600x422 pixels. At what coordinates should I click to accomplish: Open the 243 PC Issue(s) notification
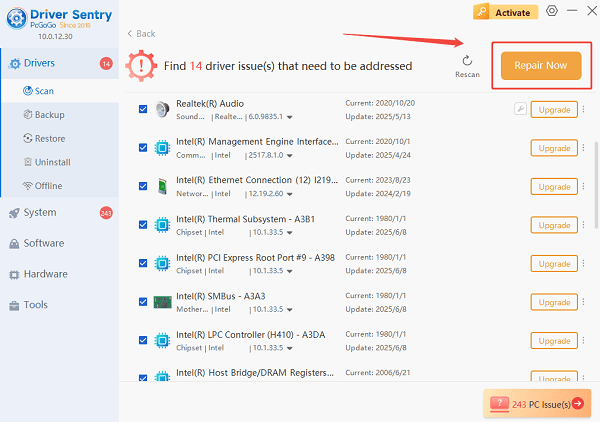point(538,403)
